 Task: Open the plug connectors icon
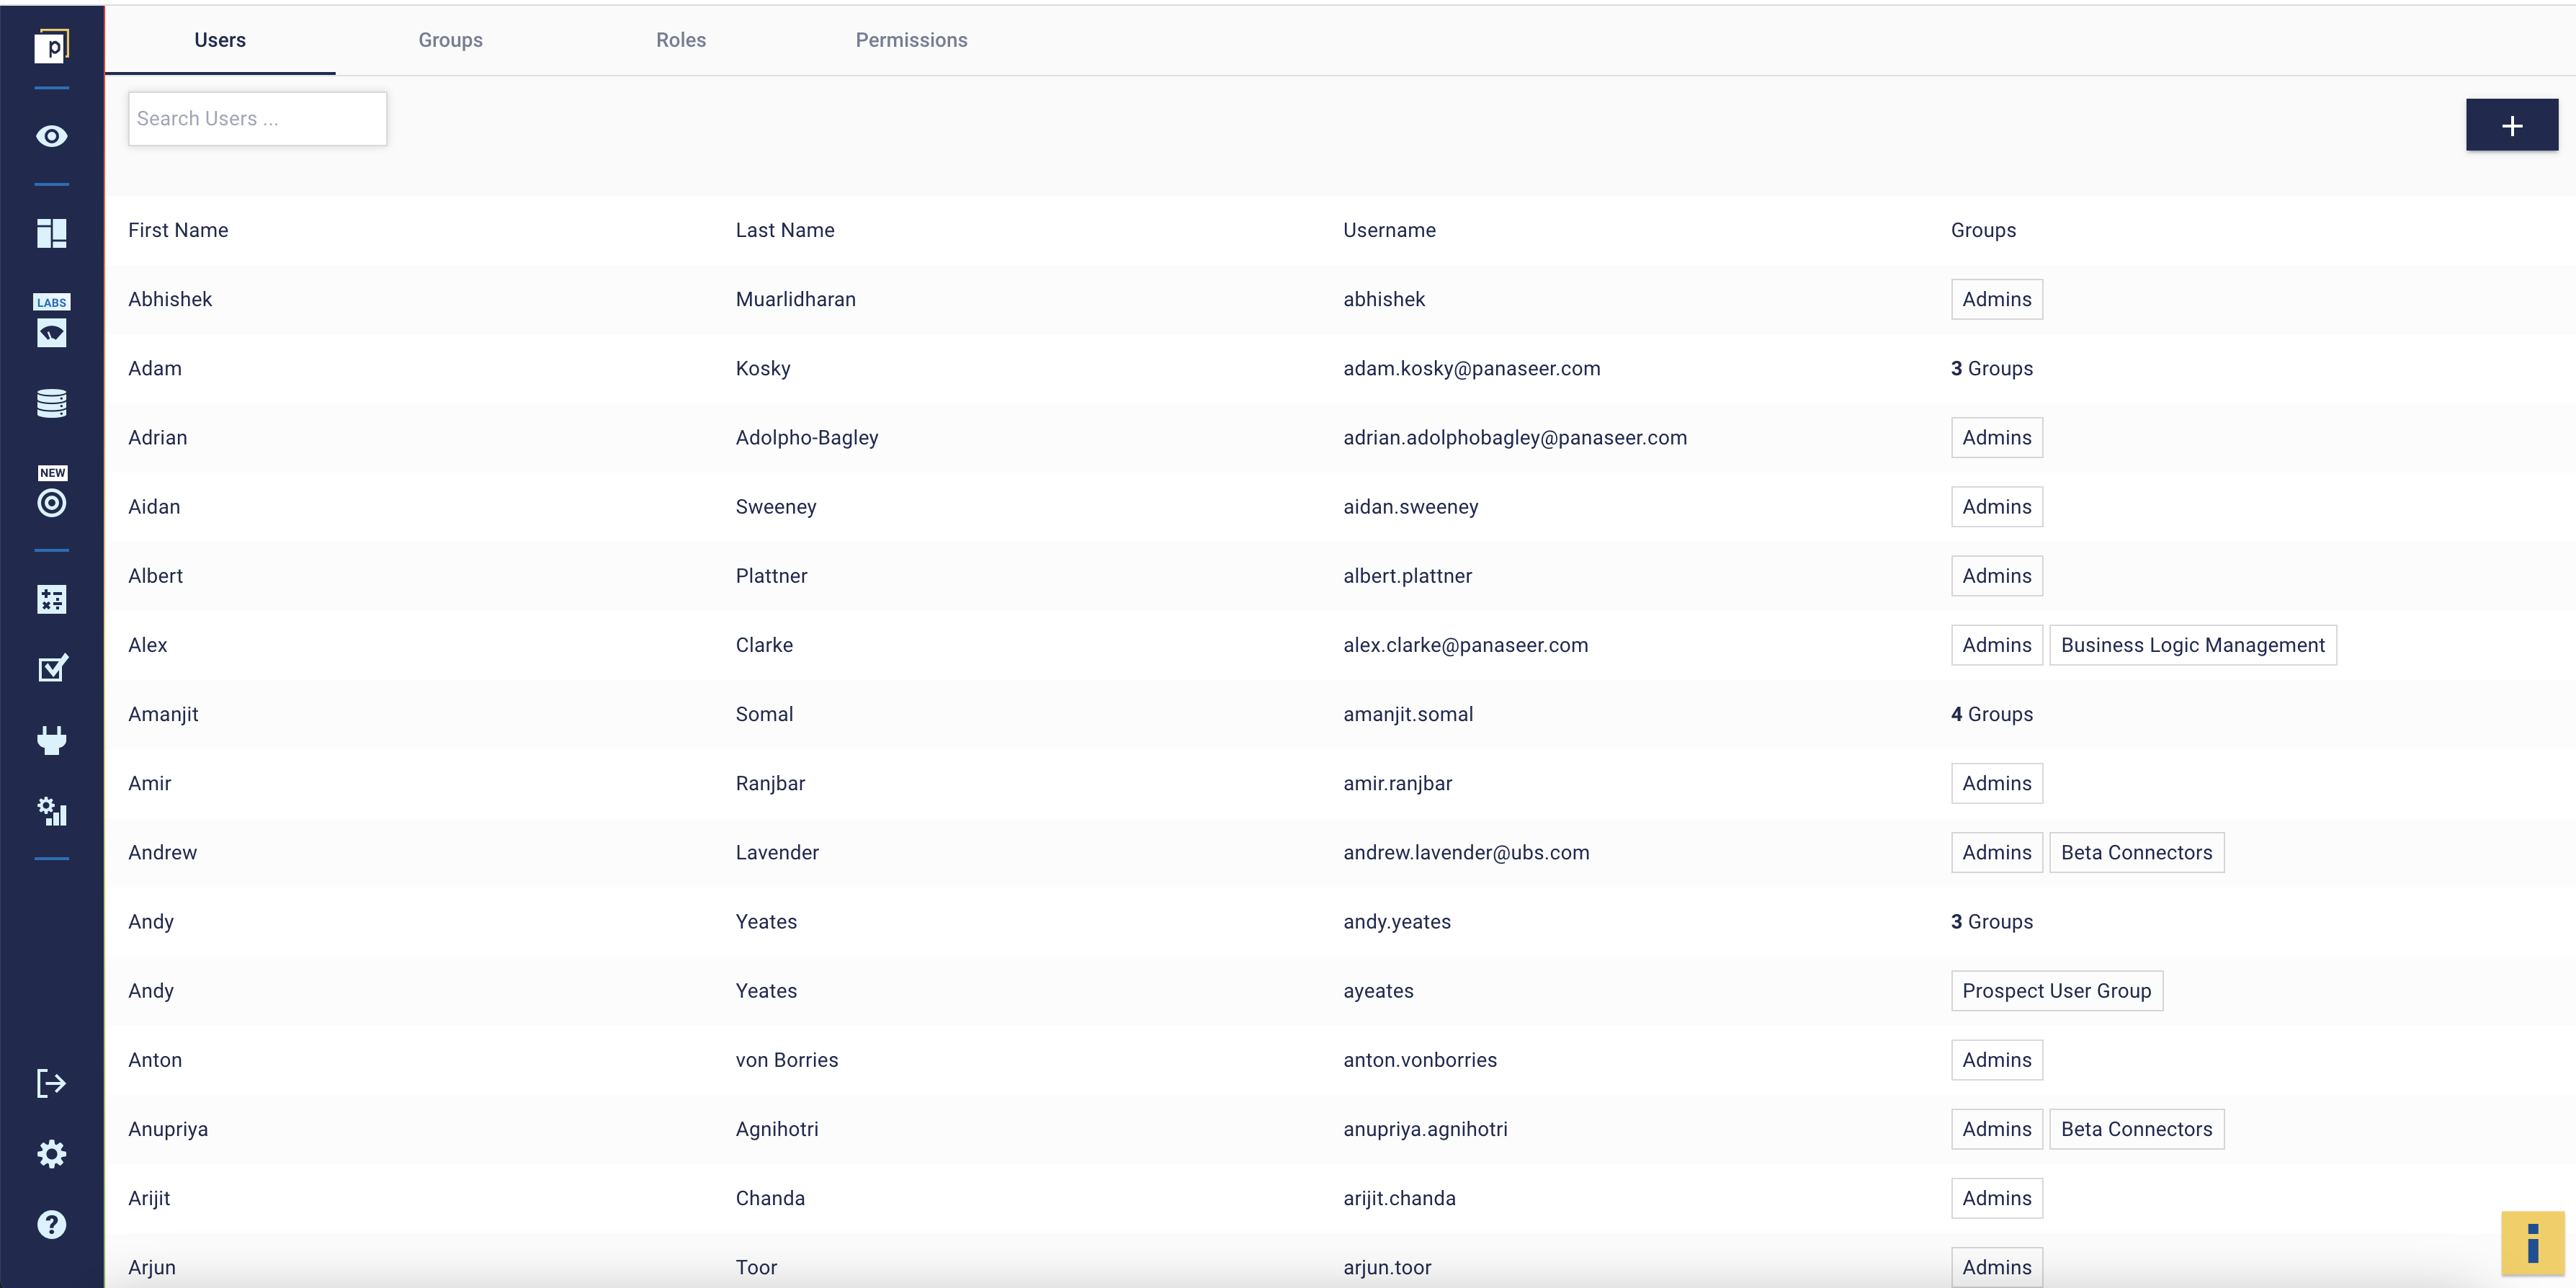[52, 740]
